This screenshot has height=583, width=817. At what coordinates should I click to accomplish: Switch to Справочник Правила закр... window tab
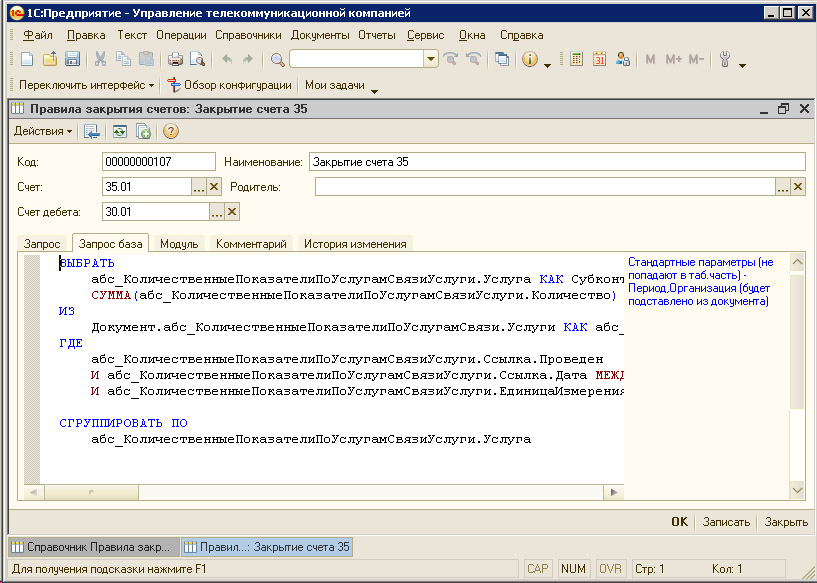[94, 547]
